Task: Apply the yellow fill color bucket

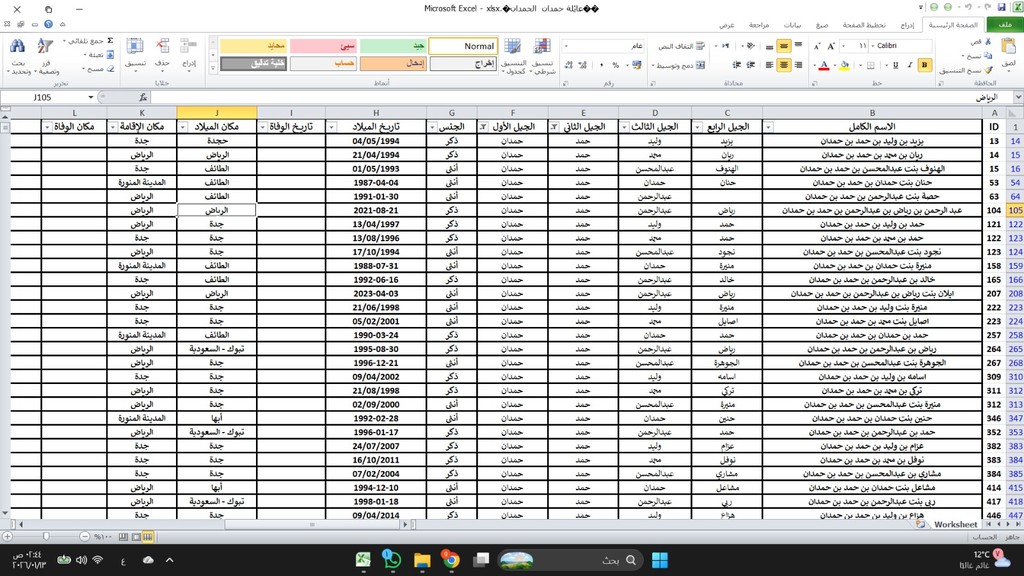Action: point(844,65)
